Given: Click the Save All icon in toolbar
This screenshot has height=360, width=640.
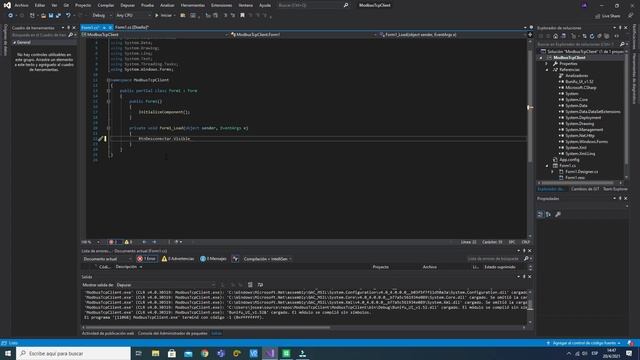Looking at the screenshot, I should pyautogui.click(x=58, y=16).
